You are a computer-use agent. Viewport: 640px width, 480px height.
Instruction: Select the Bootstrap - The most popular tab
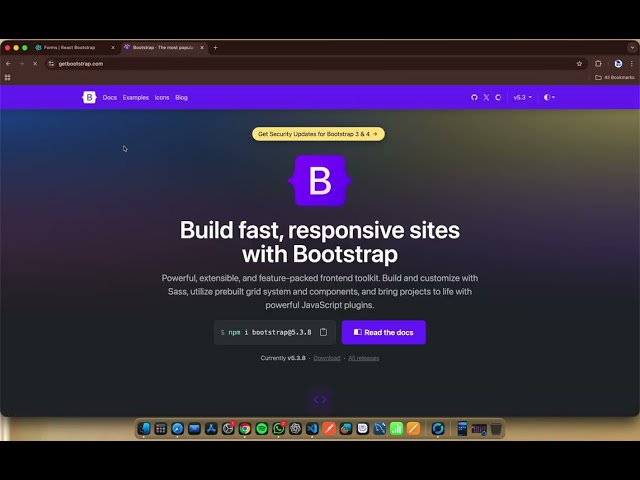(x=163, y=48)
